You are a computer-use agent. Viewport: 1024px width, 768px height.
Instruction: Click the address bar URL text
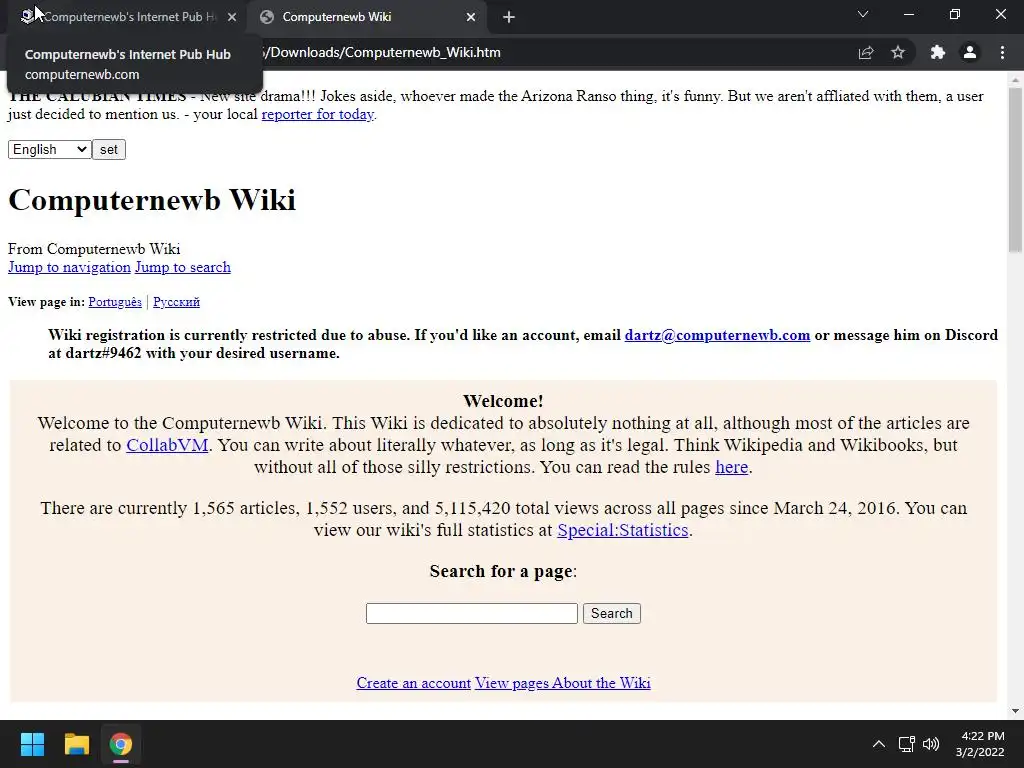[x=382, y=52]
